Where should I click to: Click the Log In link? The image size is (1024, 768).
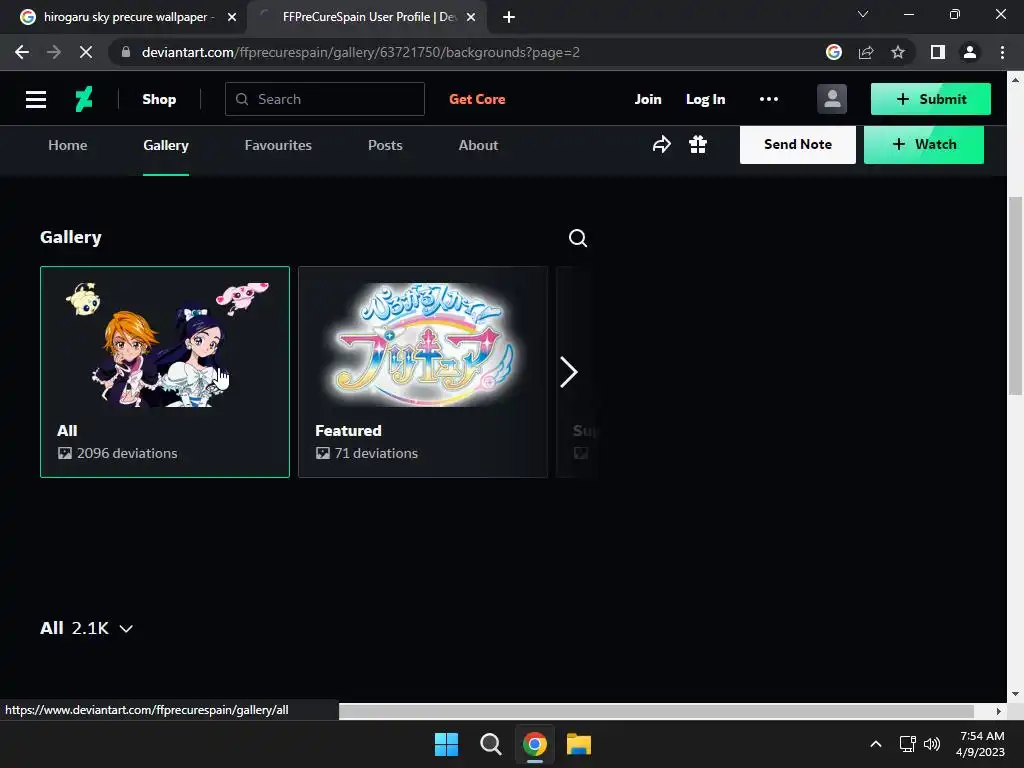[705, 99]
